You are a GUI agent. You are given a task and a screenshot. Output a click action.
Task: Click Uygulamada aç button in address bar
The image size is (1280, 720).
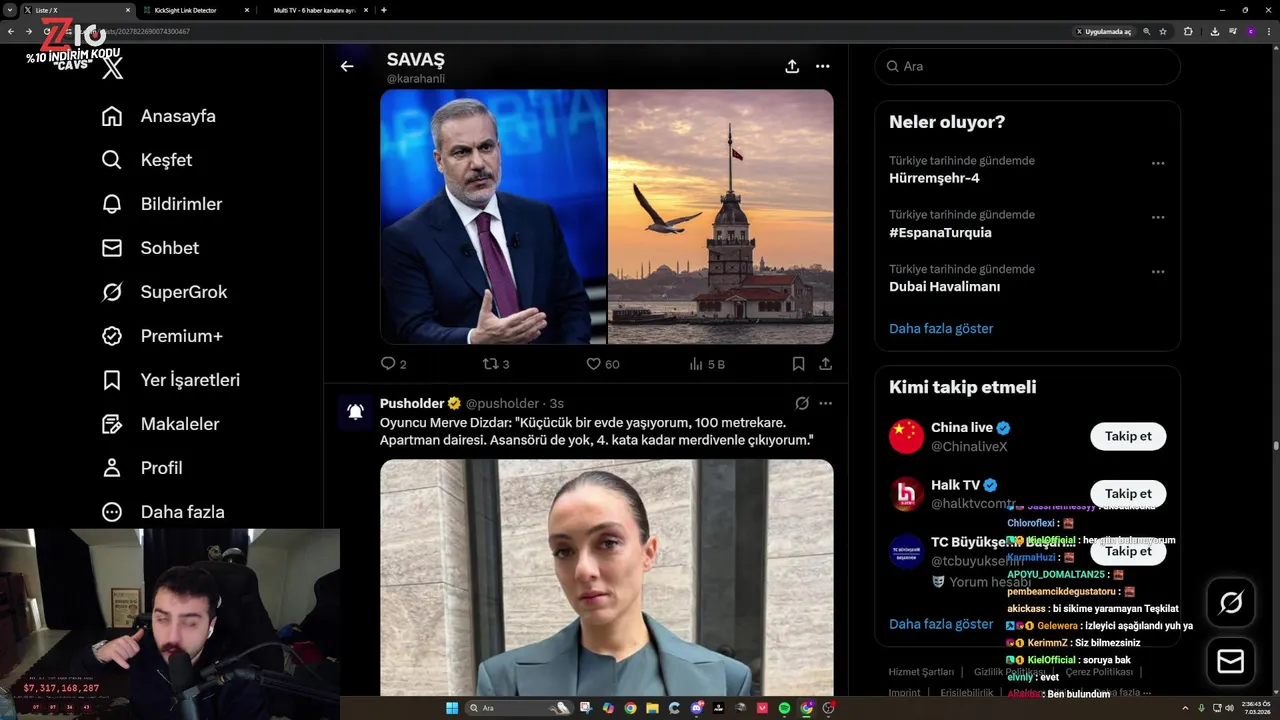(1103, 32)
